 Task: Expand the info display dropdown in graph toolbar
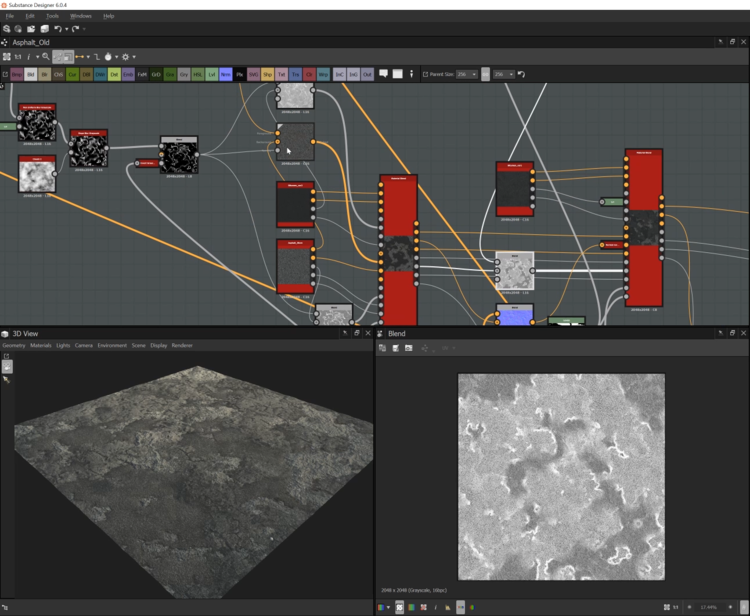point(37,57)
